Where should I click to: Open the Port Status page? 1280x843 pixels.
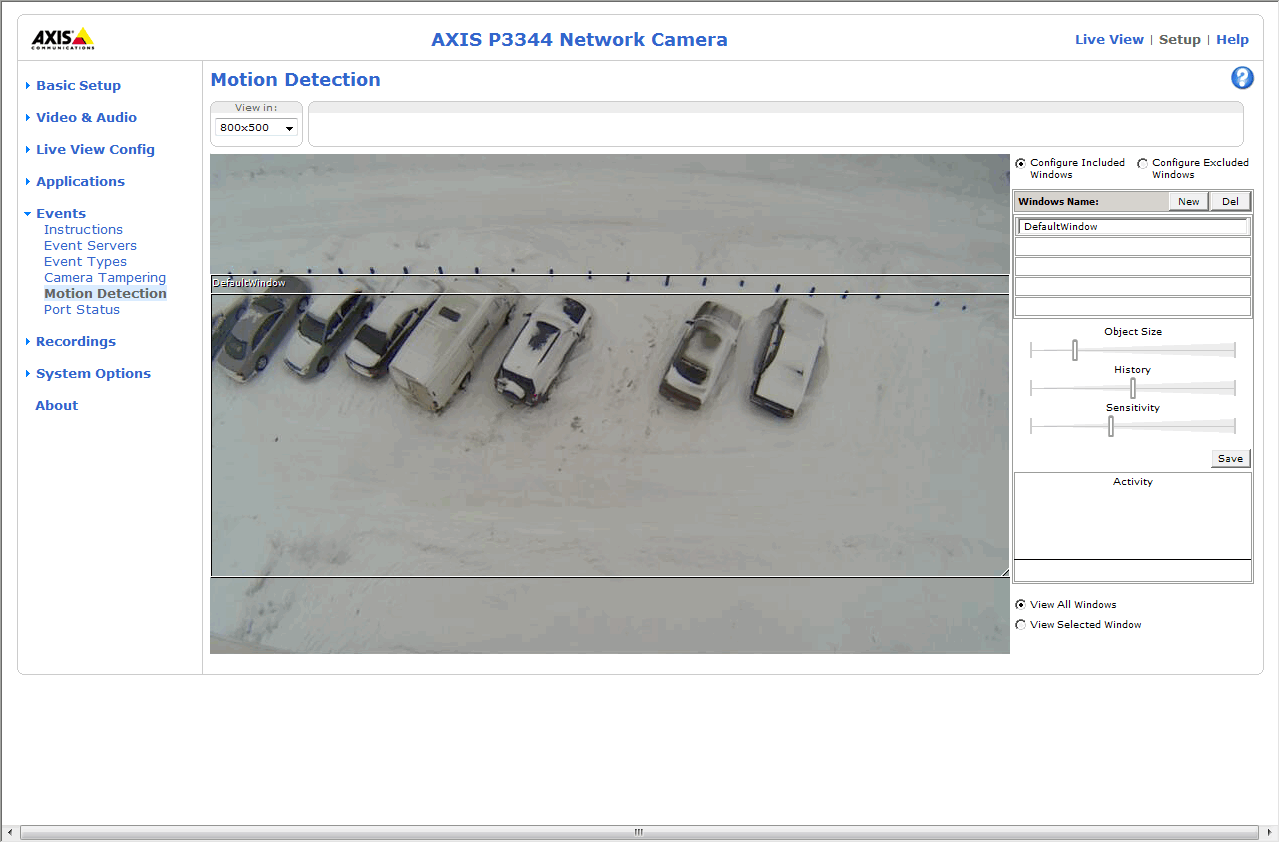(82, 310)
